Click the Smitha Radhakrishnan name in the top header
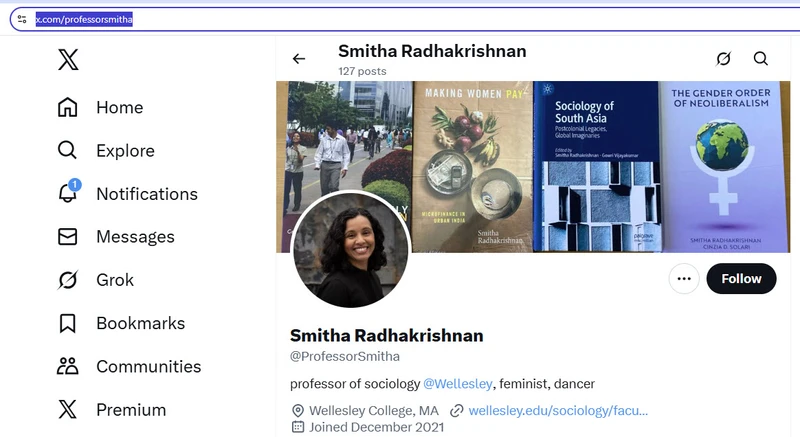800x437 pixels. coord(432,51)
